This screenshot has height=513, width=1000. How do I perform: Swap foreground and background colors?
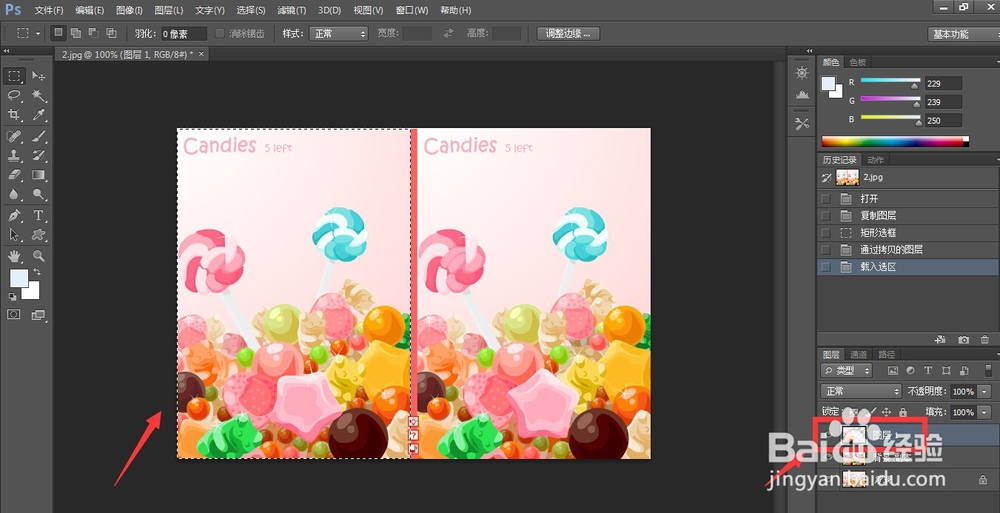pos(37,272)
